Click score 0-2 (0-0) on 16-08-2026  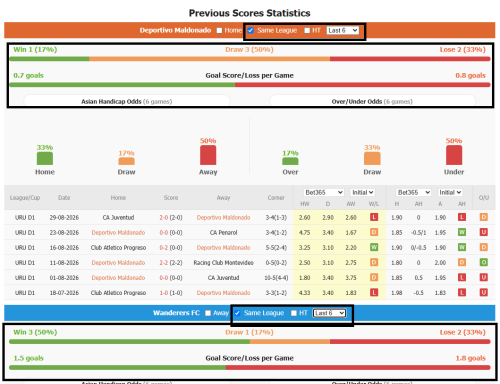171,248
